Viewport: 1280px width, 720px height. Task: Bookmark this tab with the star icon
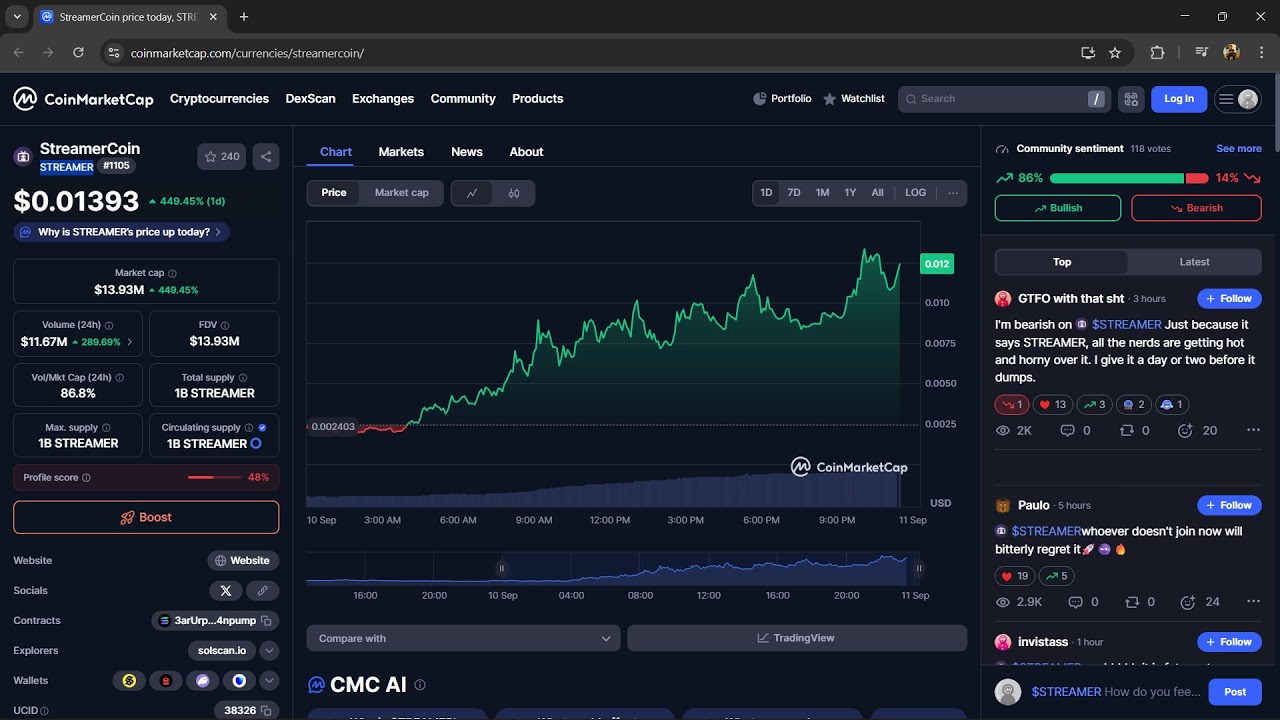[x=1115, y=53]
